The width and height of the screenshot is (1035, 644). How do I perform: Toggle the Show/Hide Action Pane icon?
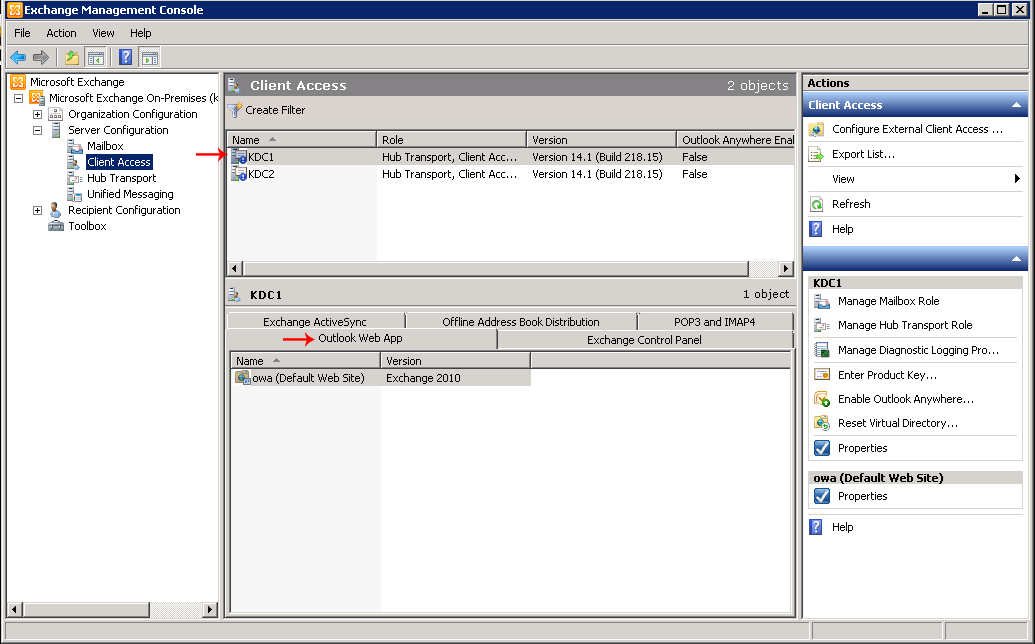[150, 58]
